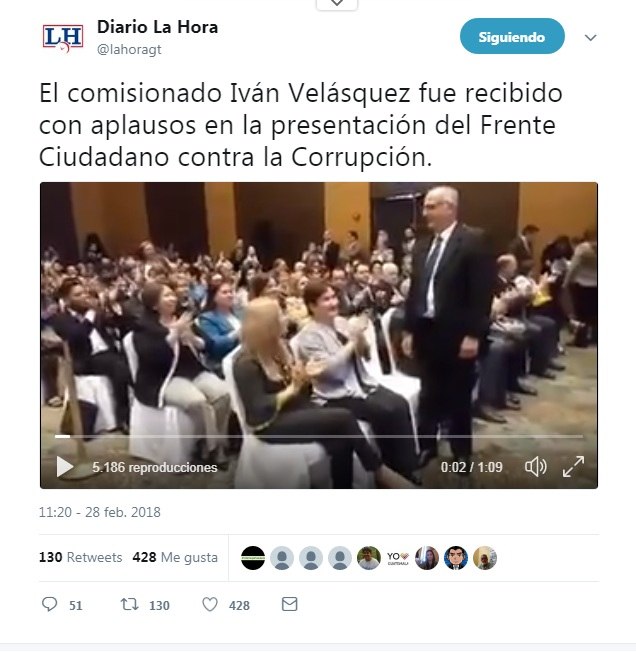636x652 pixels.
Task: Expand the video to fullscreen
Action: 573,467
